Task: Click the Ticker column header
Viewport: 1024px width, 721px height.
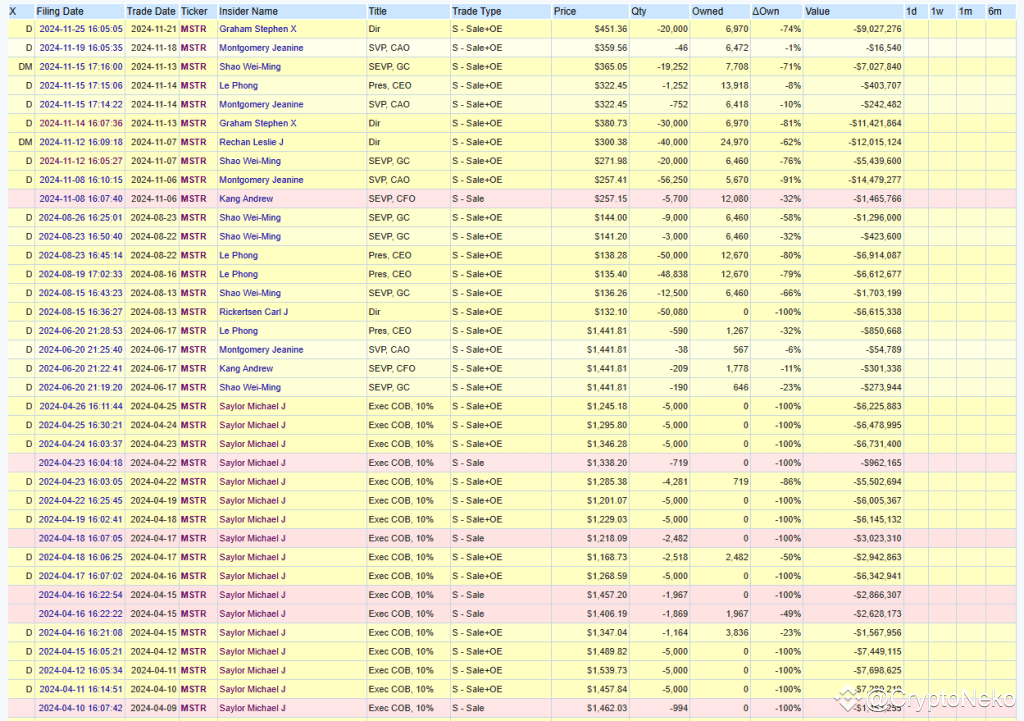Action: [194, 11]
